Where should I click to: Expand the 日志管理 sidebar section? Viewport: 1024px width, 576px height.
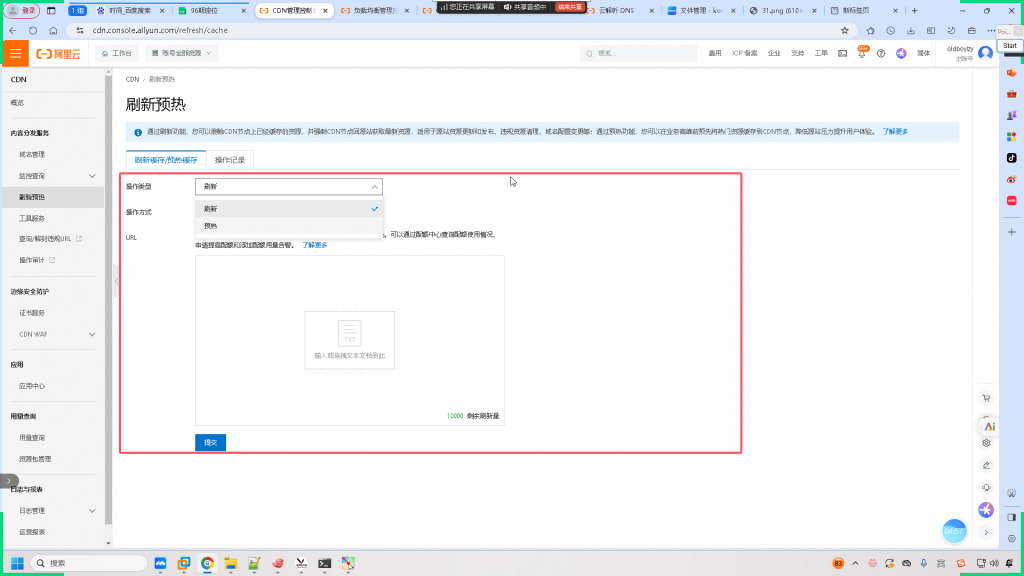click(x=92, y=511)
